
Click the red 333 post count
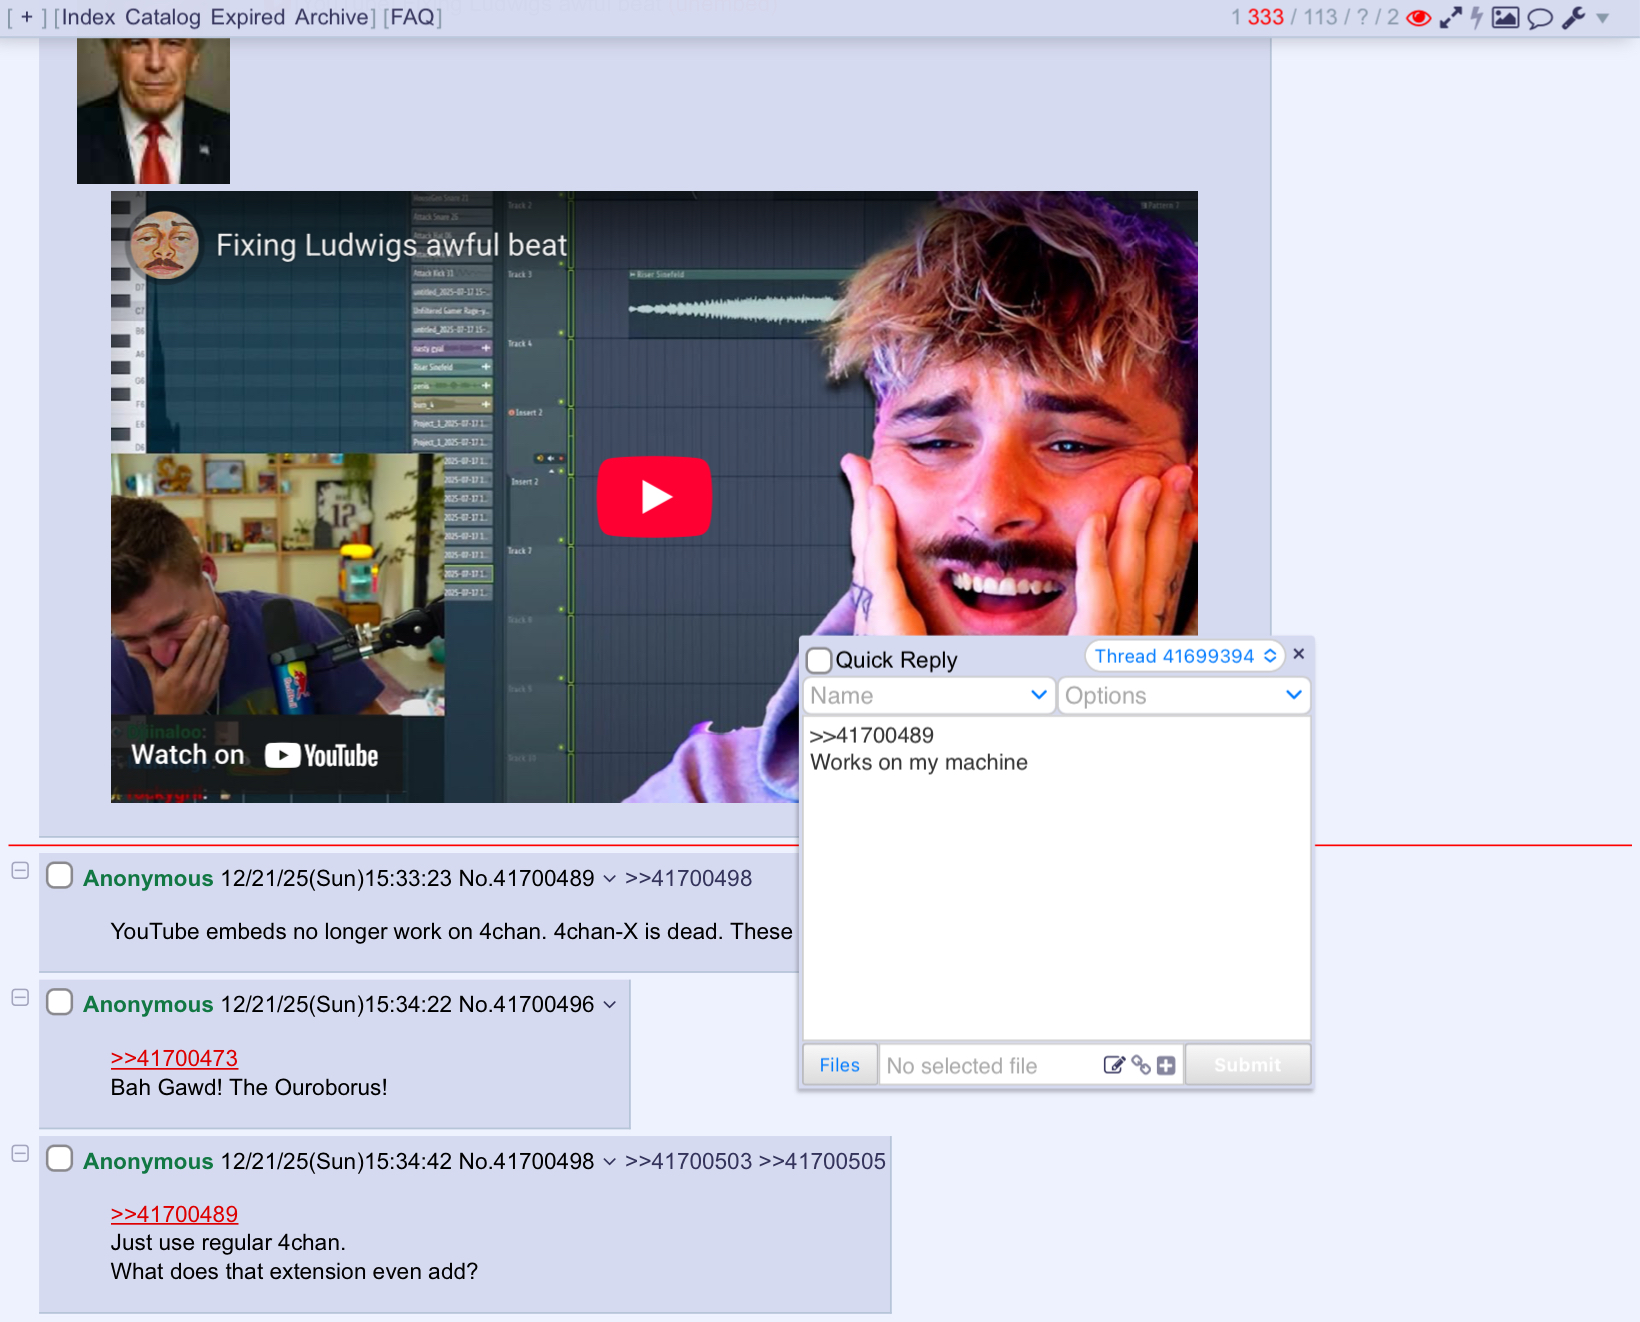tap(1265, 17)
